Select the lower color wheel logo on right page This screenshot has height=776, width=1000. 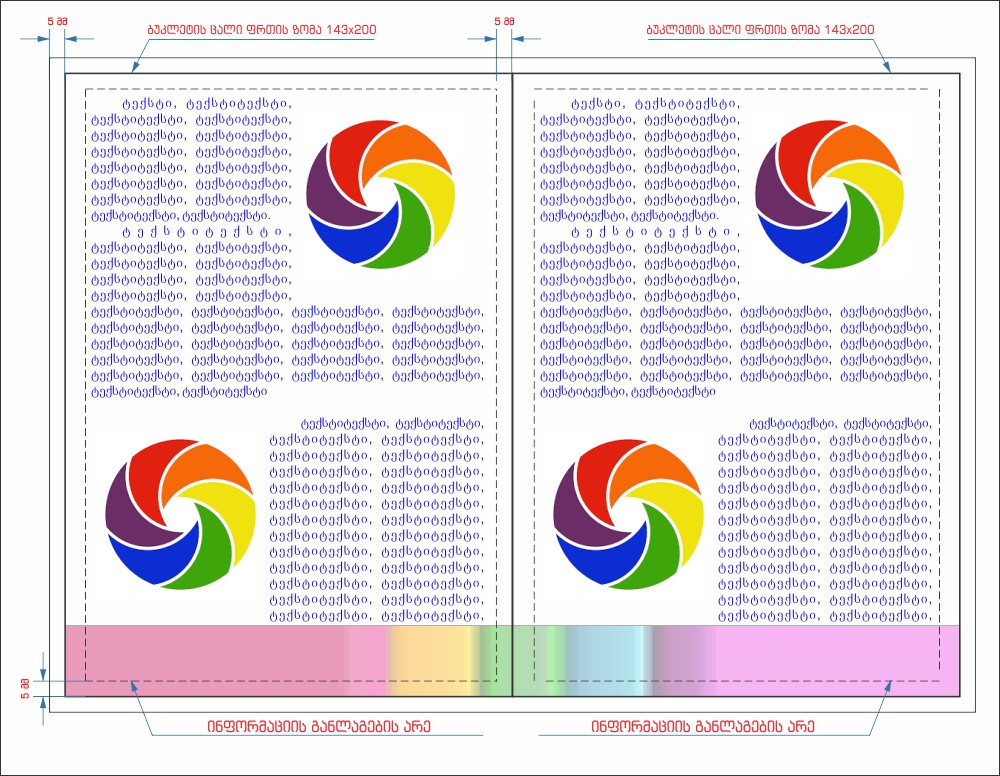[629, 513]
